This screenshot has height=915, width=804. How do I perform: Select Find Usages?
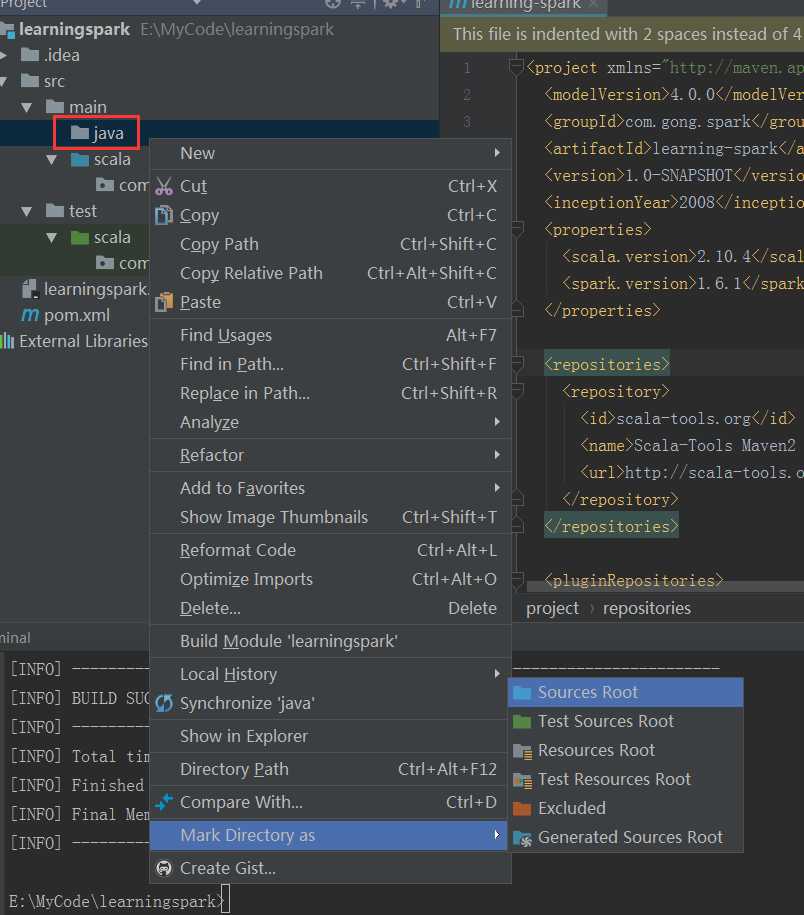[x=331, y=336]
